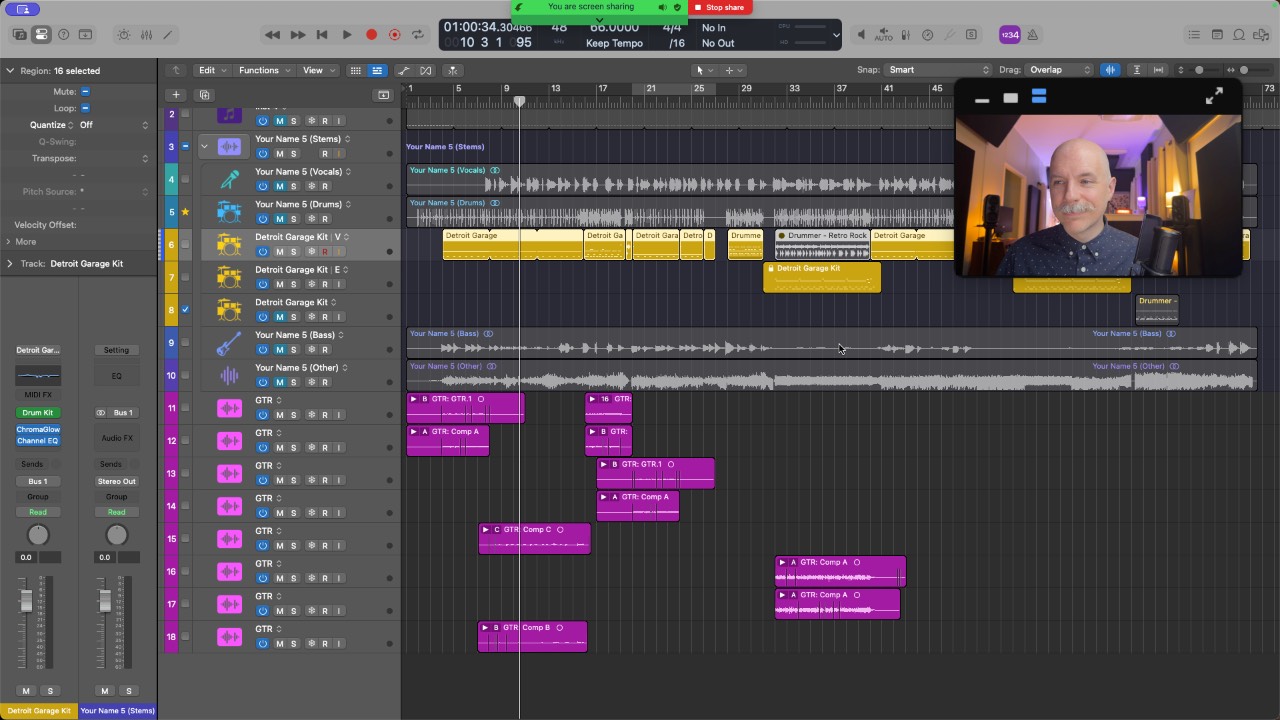The height and width of the screenshot is (720, 1280).
Task: Add a new track with plus button
Action: [176, 95]
